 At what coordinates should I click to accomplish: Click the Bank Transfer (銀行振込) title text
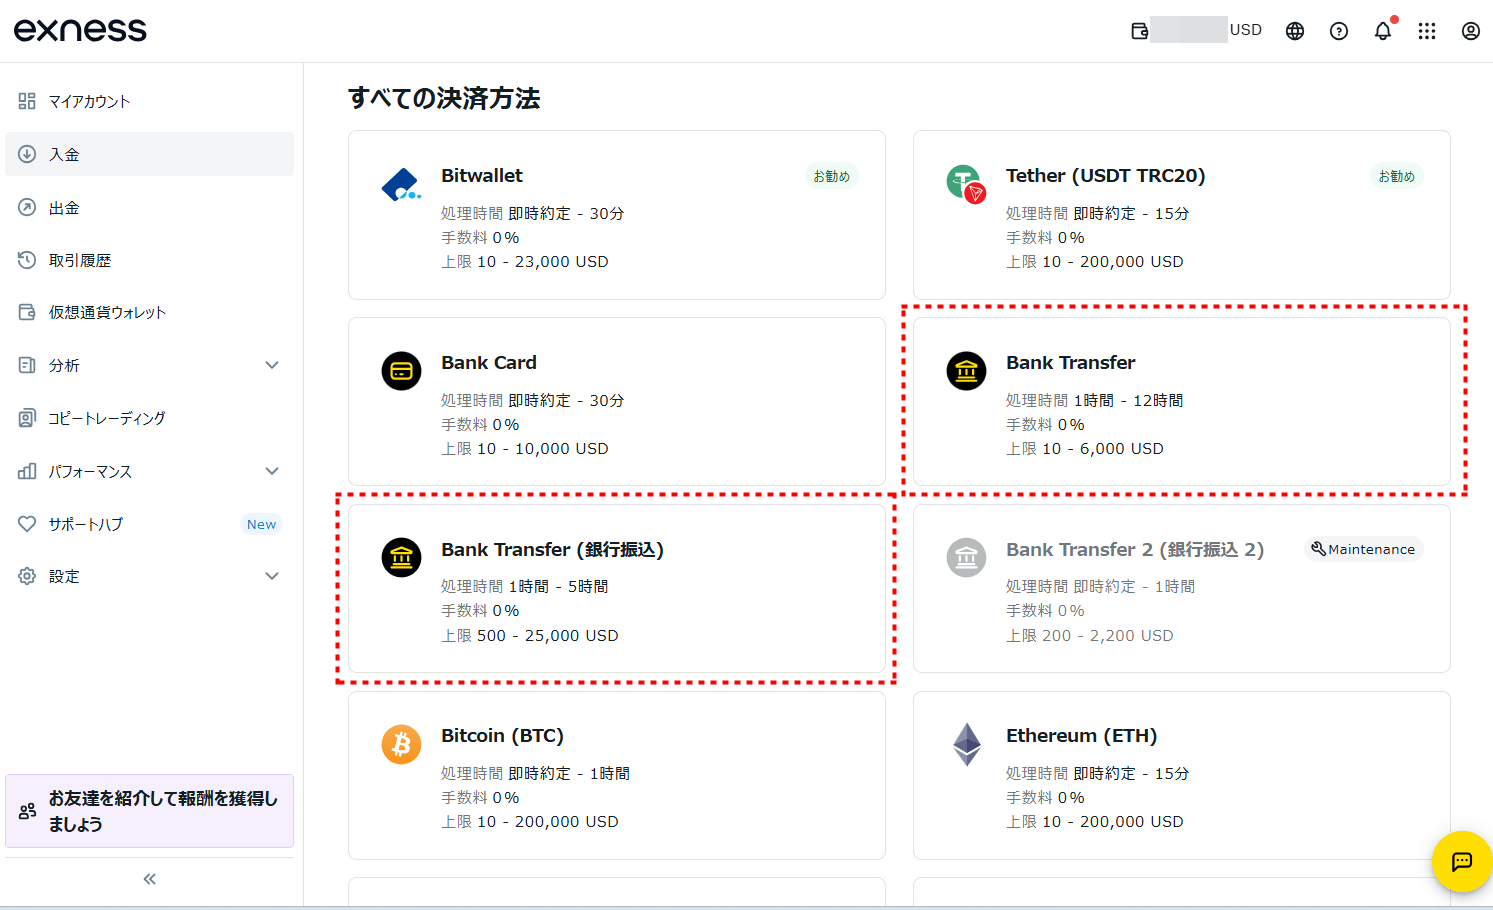(x=553, y=550)
